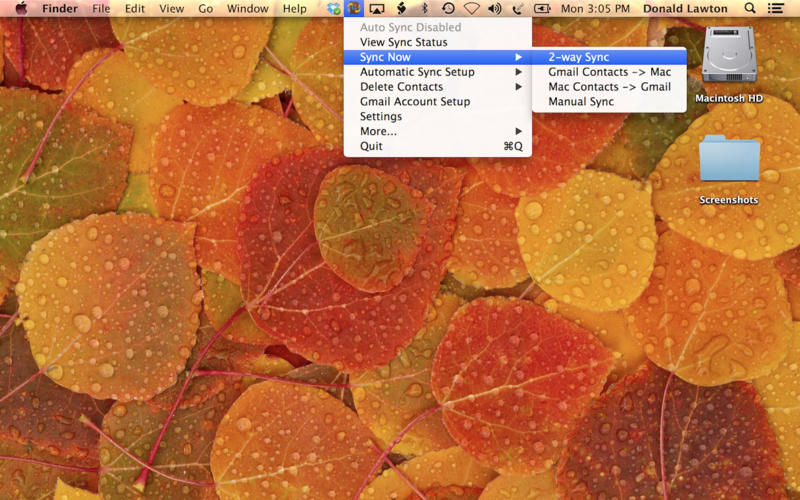Click the battery status icon

pyautogui.click(x=542, y=9)
